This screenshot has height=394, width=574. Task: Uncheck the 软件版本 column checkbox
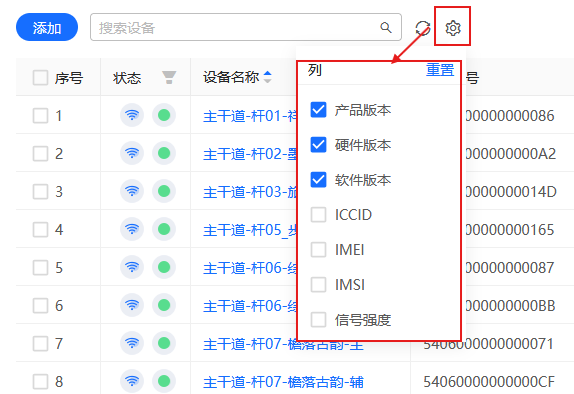[318, 180]
